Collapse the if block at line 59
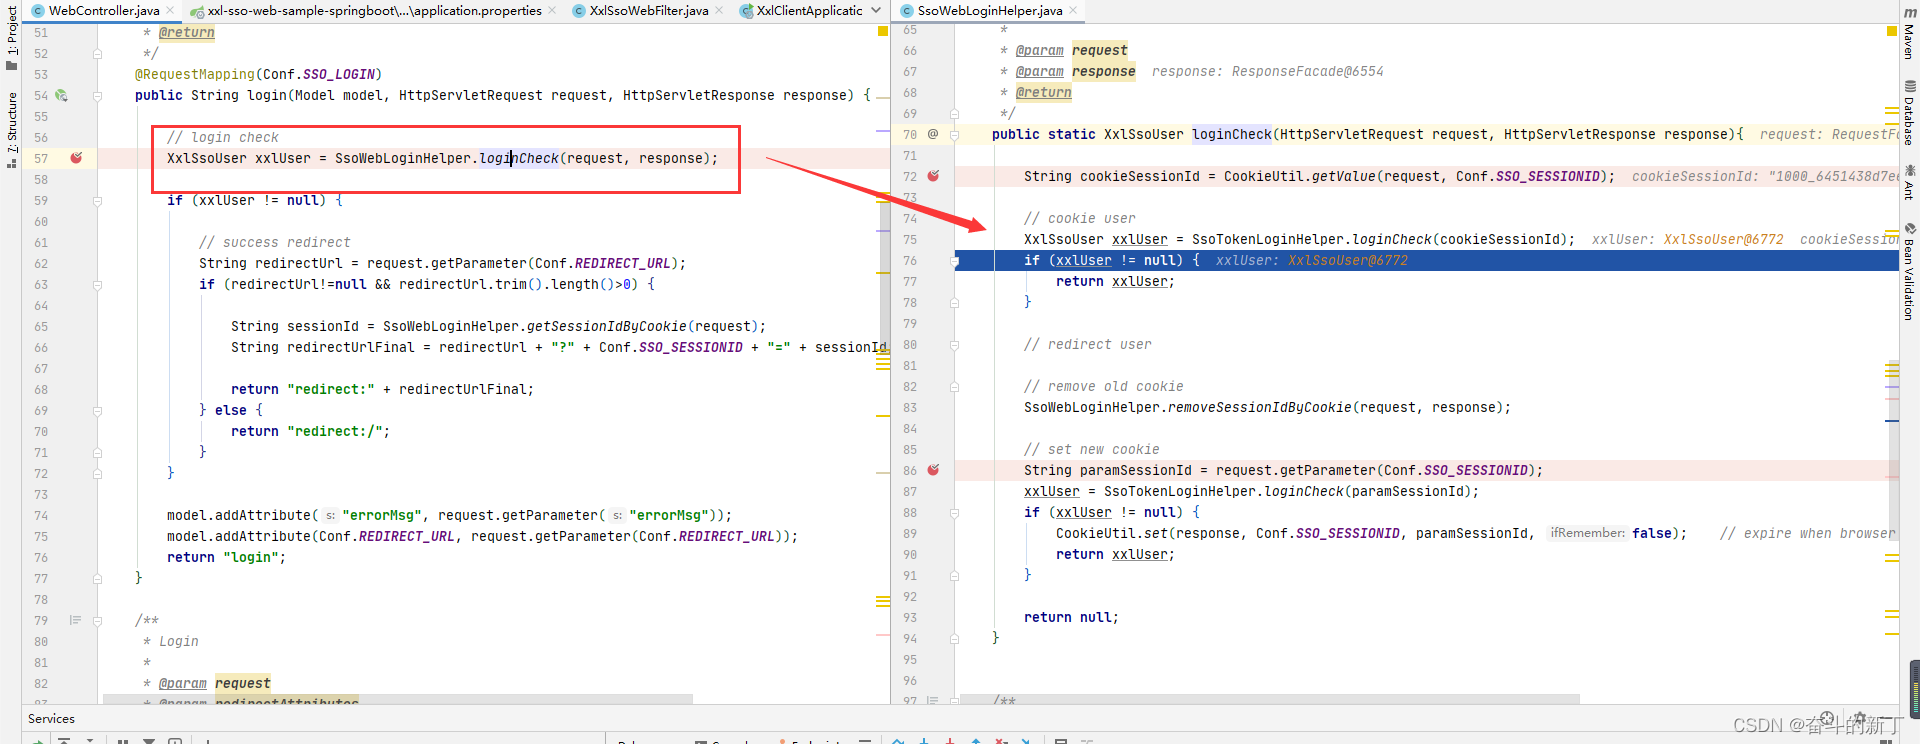The height and width of the screenshot is (744, 1920). click(97, 201)
